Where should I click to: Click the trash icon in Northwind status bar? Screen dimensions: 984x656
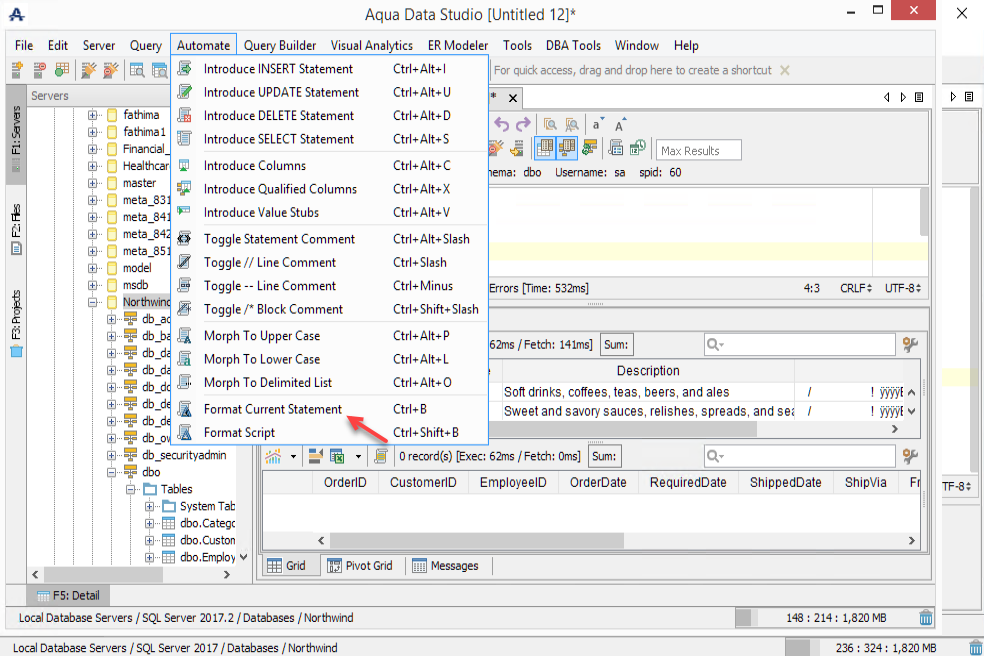(926, 618)
